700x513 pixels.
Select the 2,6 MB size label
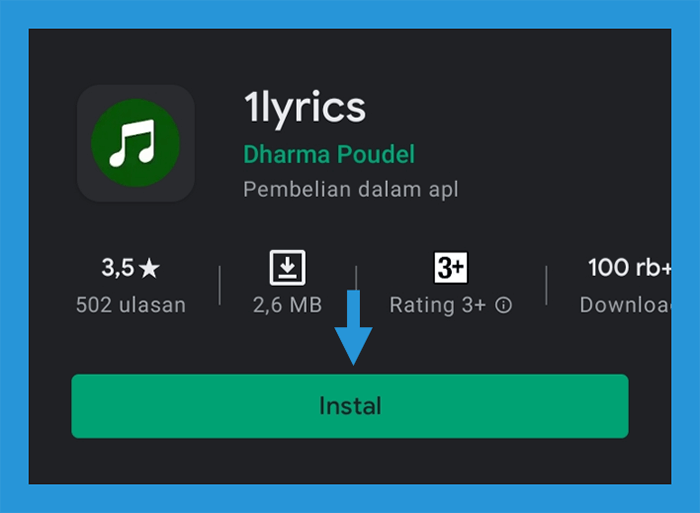click(x=288, y=305)
